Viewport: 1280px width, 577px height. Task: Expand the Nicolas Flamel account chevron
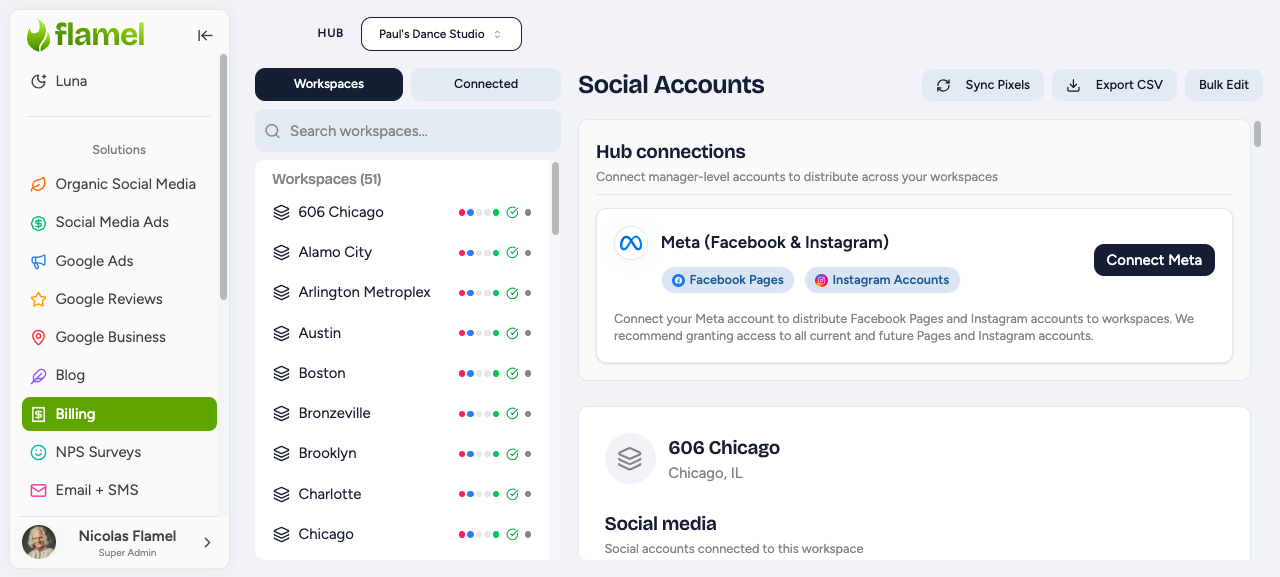tap(207, 542)
